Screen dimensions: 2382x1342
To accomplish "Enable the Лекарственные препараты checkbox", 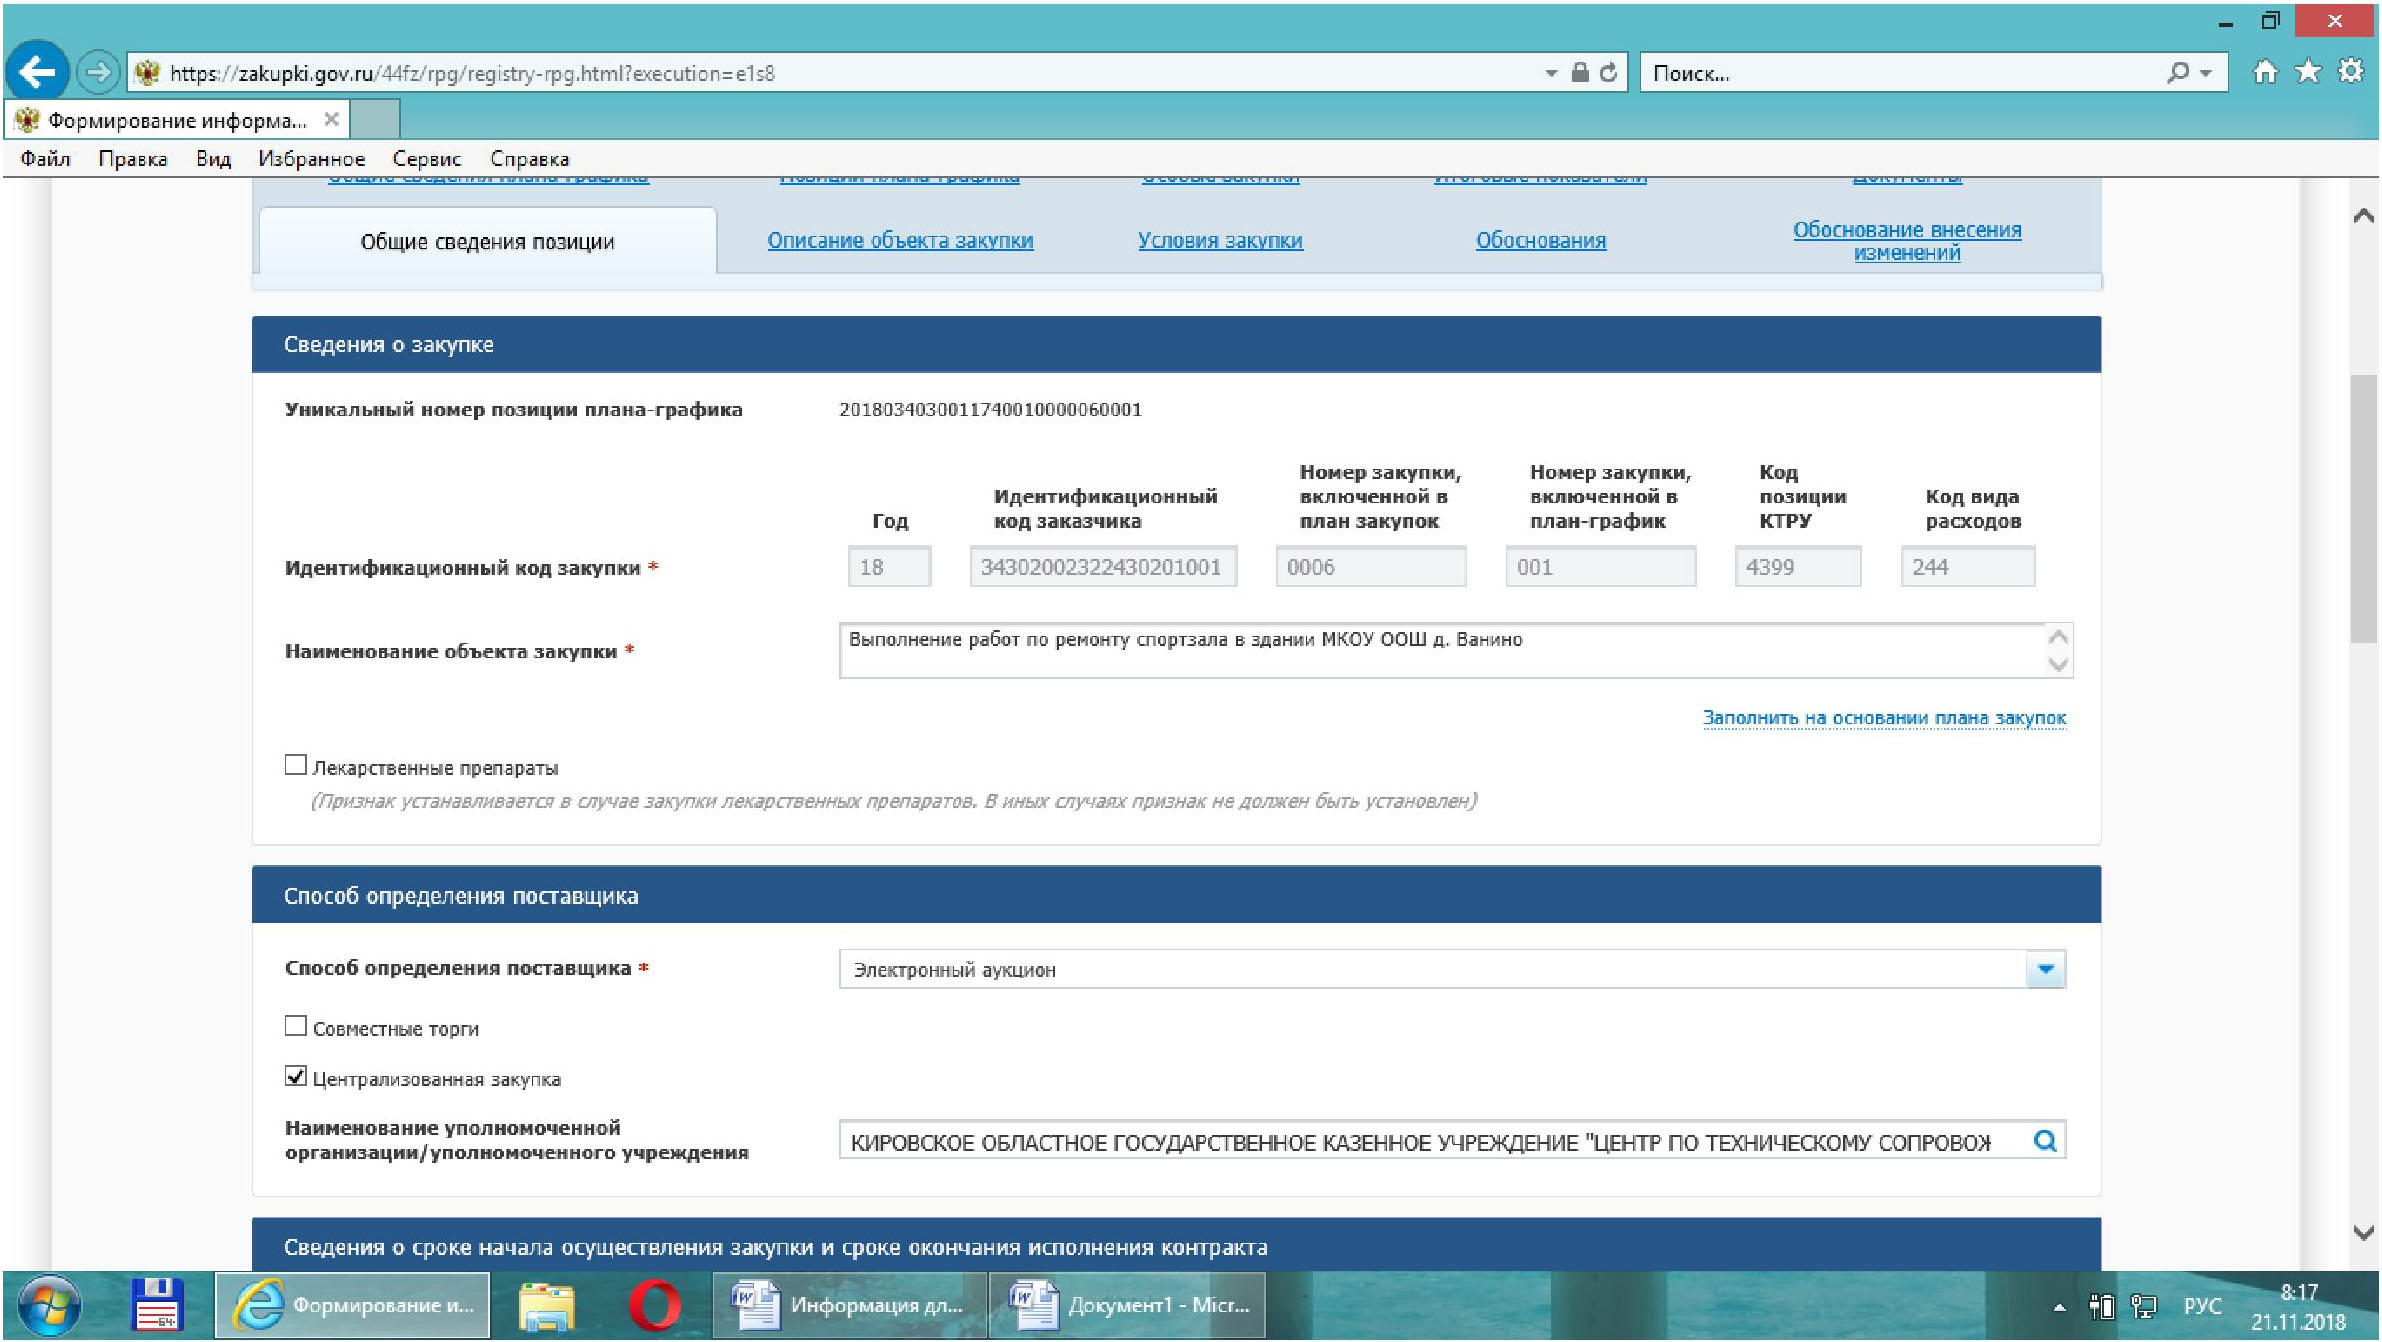I will pos(295,766).
